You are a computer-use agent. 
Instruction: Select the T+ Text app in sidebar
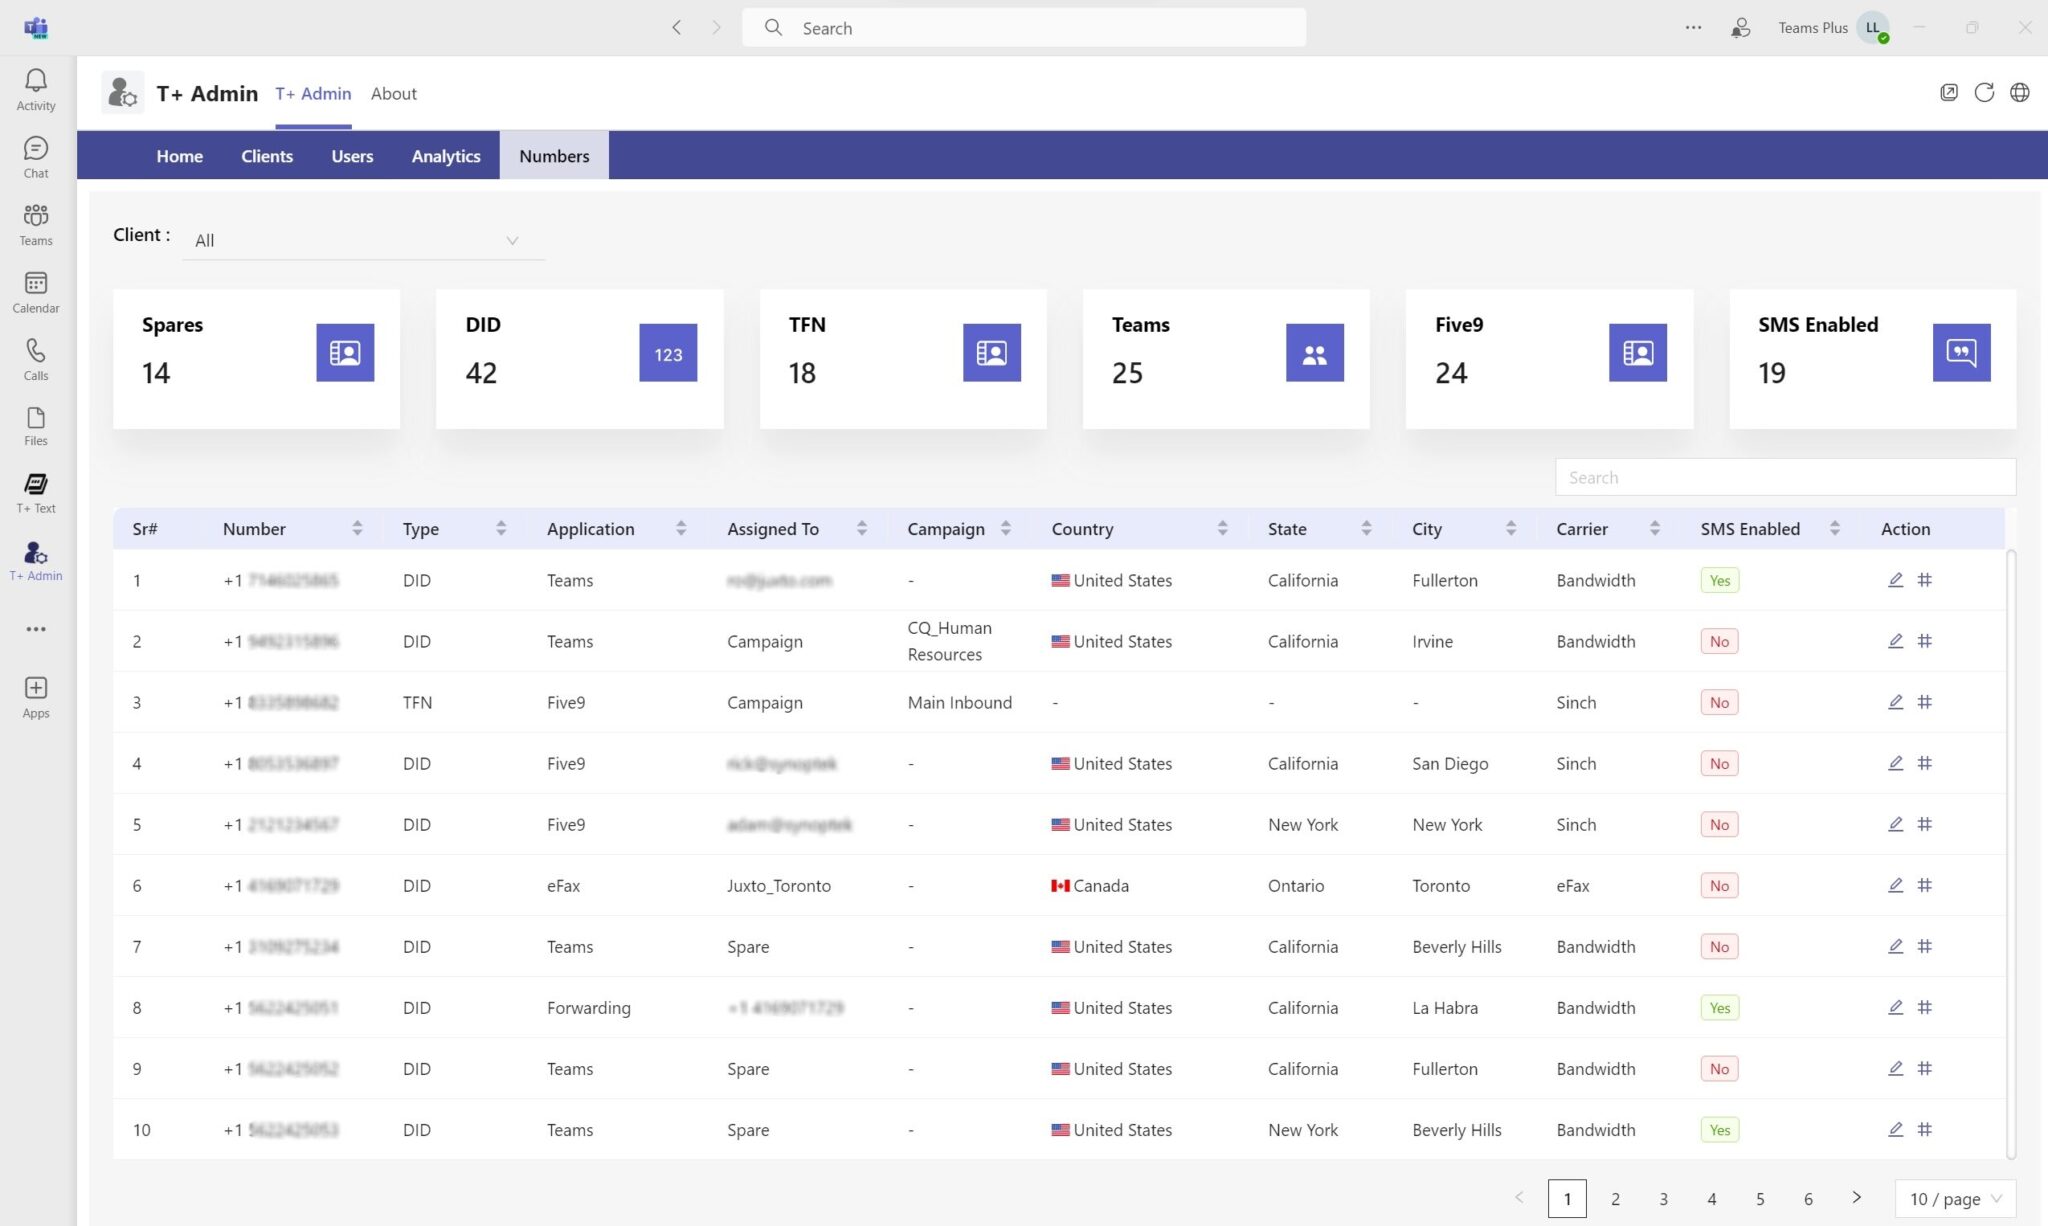[x=35, y=490]
